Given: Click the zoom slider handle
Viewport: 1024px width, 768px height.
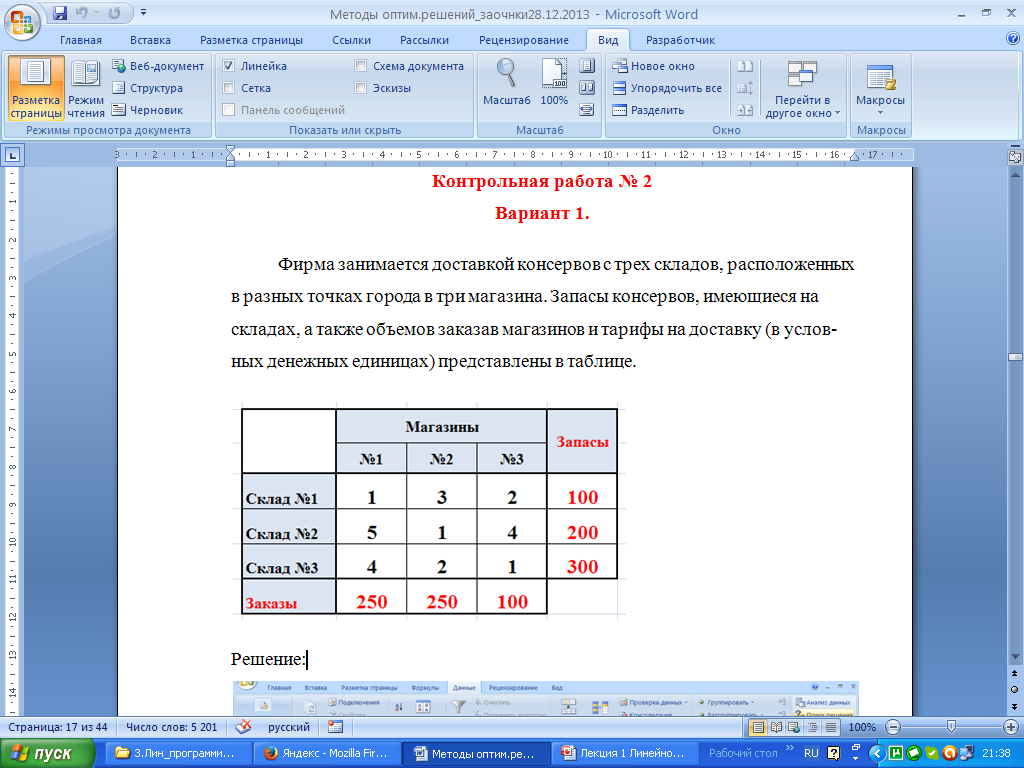Looking at the screenshot, I should pyautogui.click(x=951, y=726).
